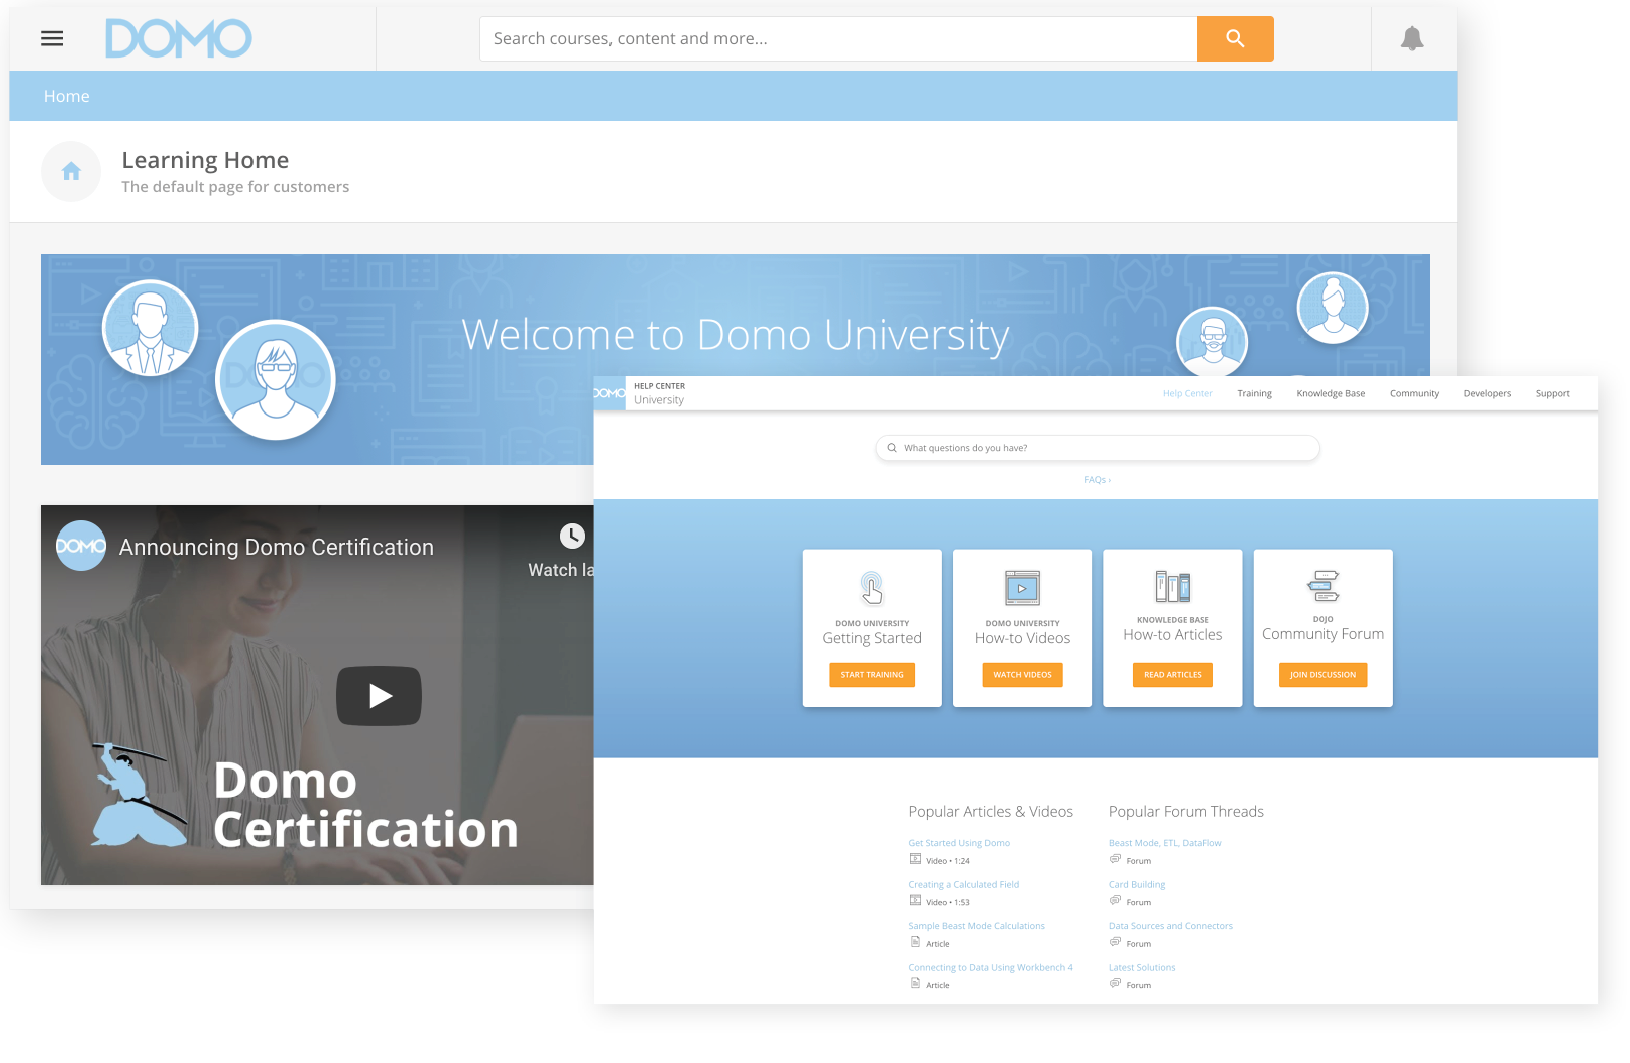Click the orange search magnifier button
Screen dimensions: 1630x1063
(x=1235, y=38)
